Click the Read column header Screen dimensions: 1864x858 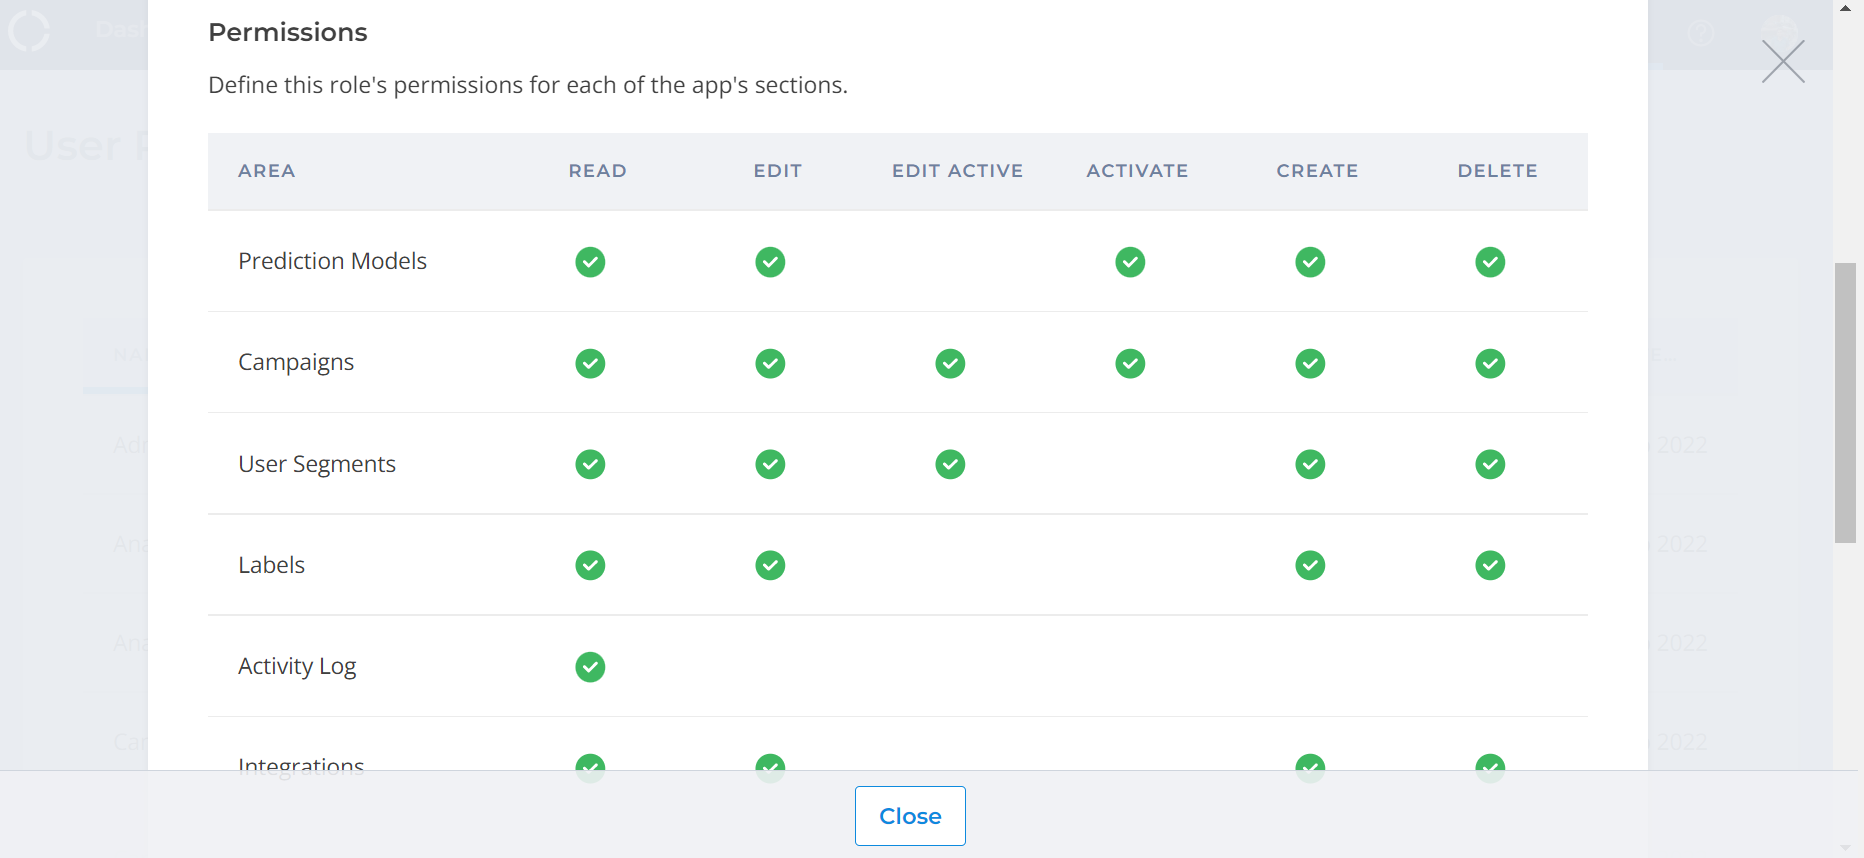[597, 171]
